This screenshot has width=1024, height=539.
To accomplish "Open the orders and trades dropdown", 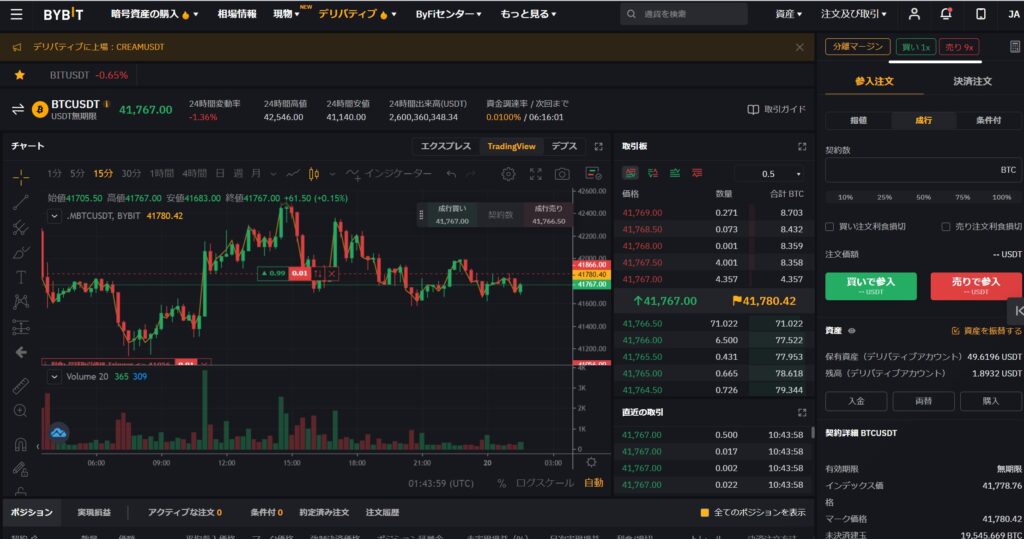I will coord(854,14).
